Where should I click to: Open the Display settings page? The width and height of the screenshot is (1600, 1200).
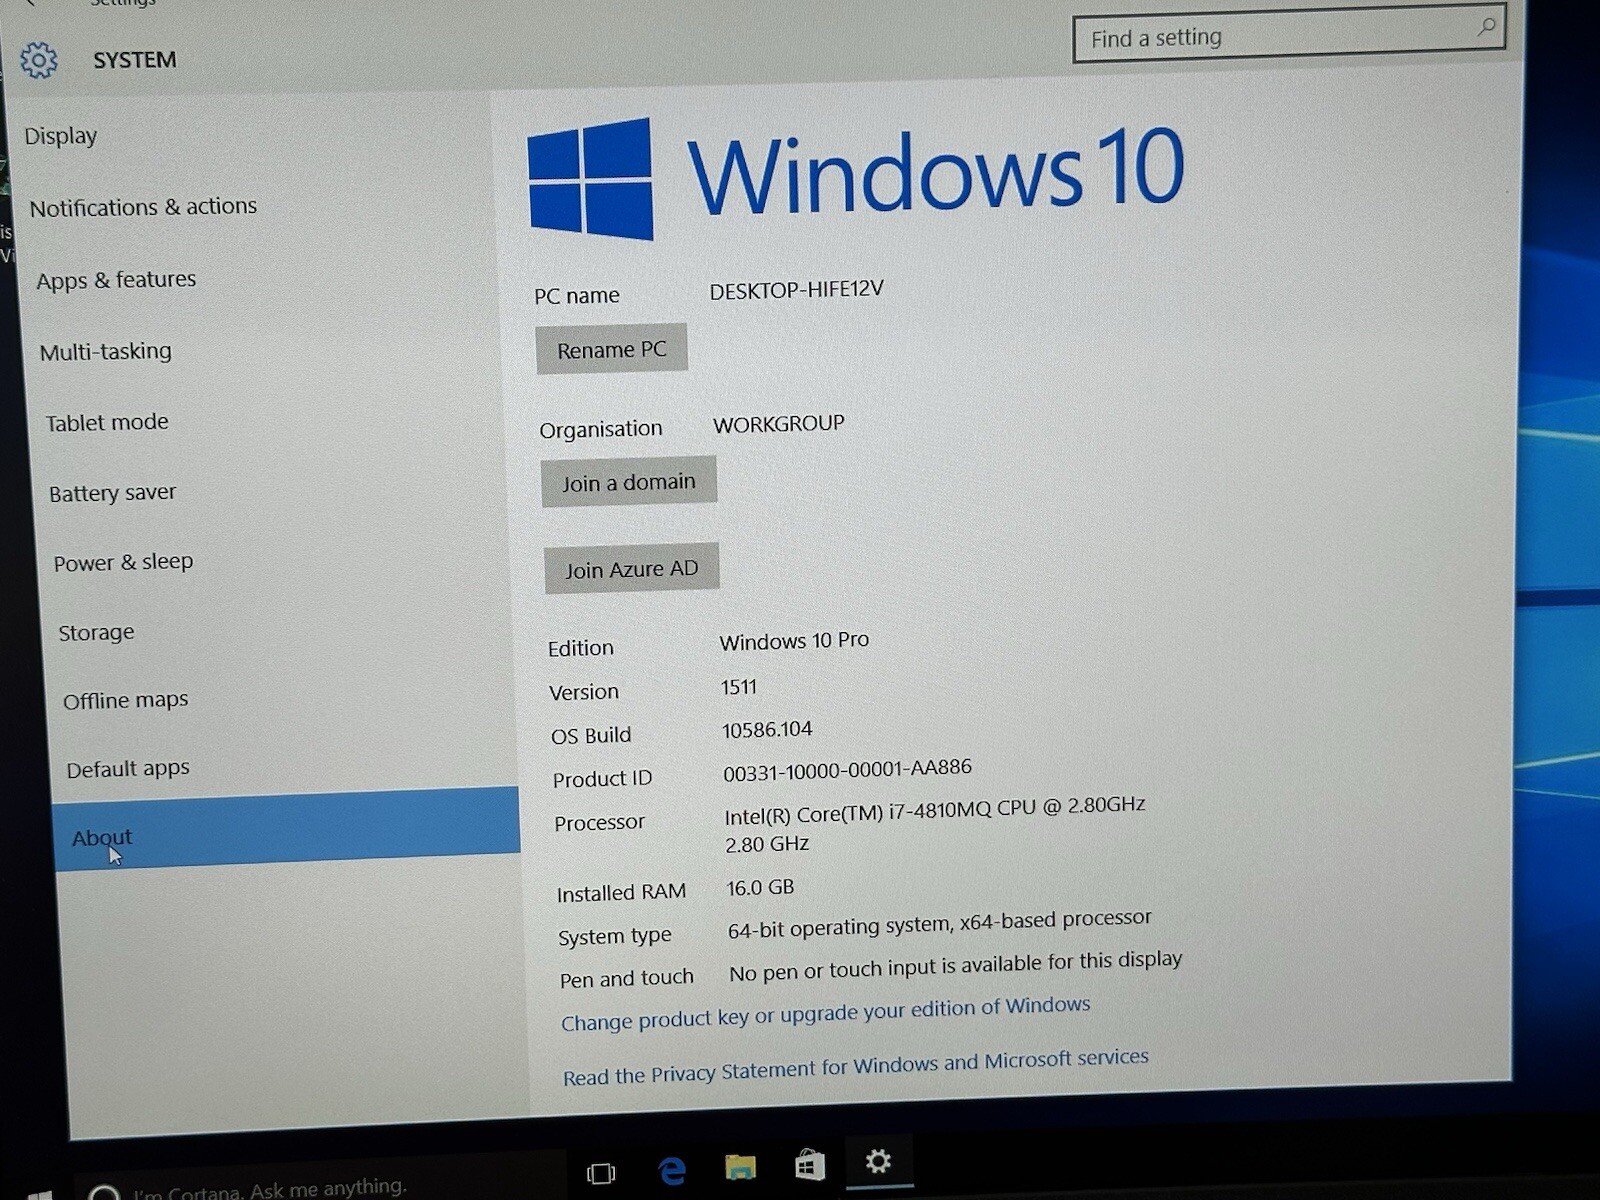[61, 136]
